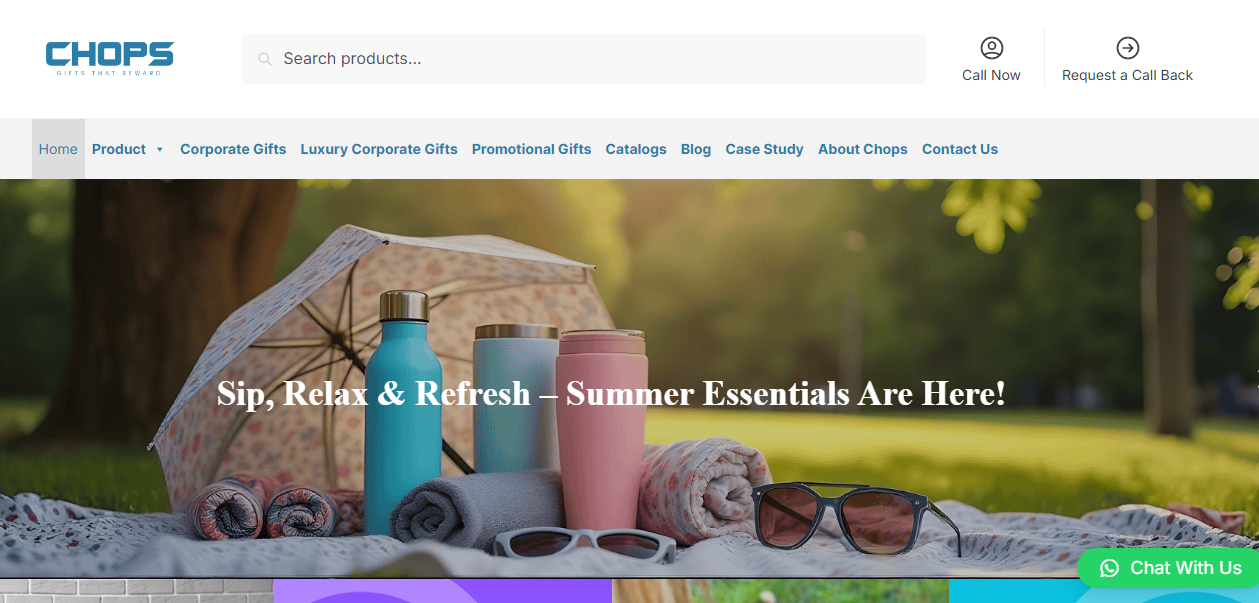Open the Case Study page
The width and height of the screenshot is (1259, 603).
764,149
